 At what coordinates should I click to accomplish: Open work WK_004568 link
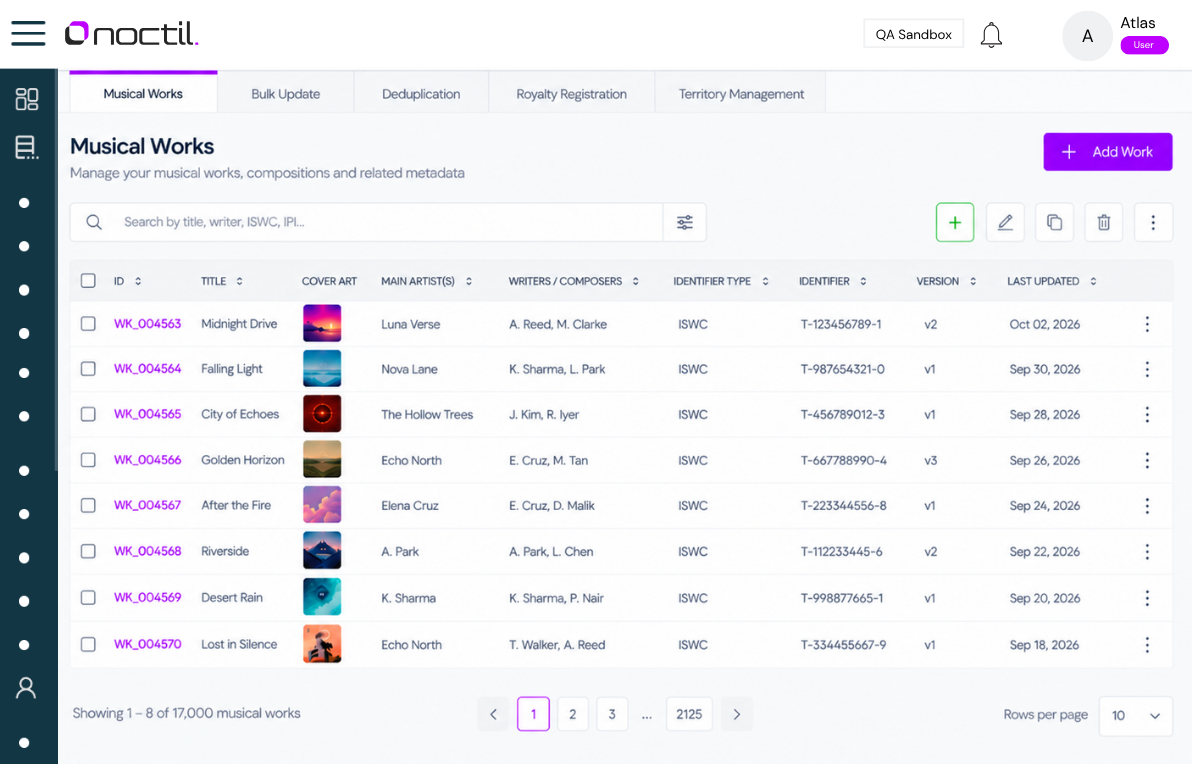[147, 551]
